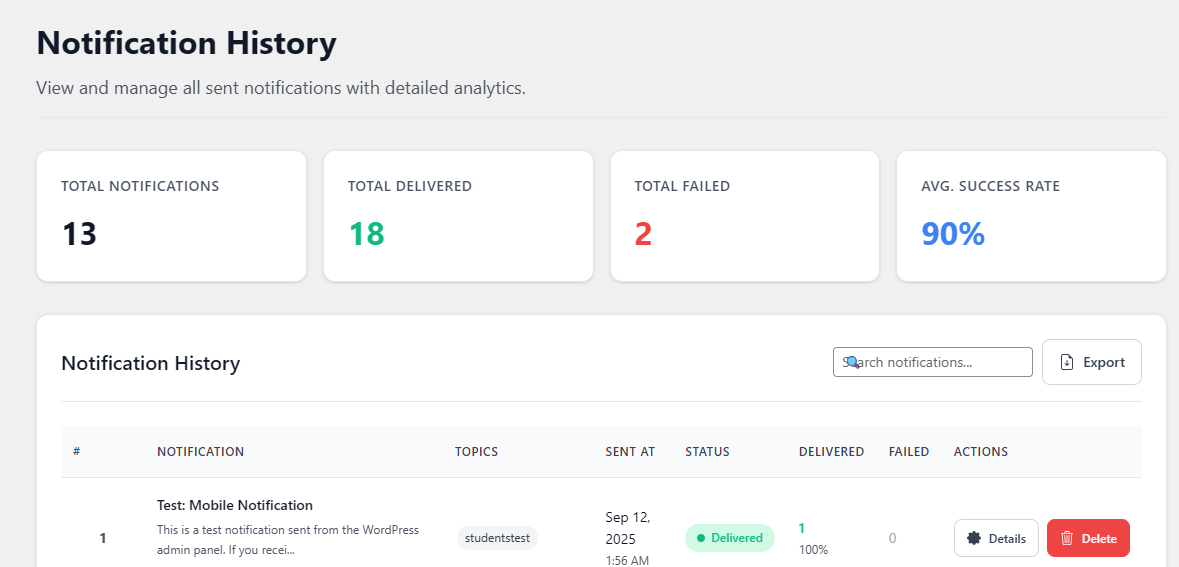Delete the Test: Mobile Notification entry
Image resolution: width=1179 pixels, height=567 pixels.
coord(1088,538)
